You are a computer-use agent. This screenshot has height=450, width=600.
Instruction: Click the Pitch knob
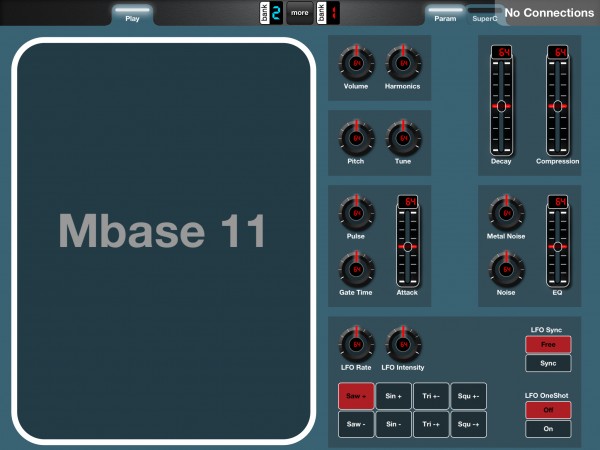point(356,138)
